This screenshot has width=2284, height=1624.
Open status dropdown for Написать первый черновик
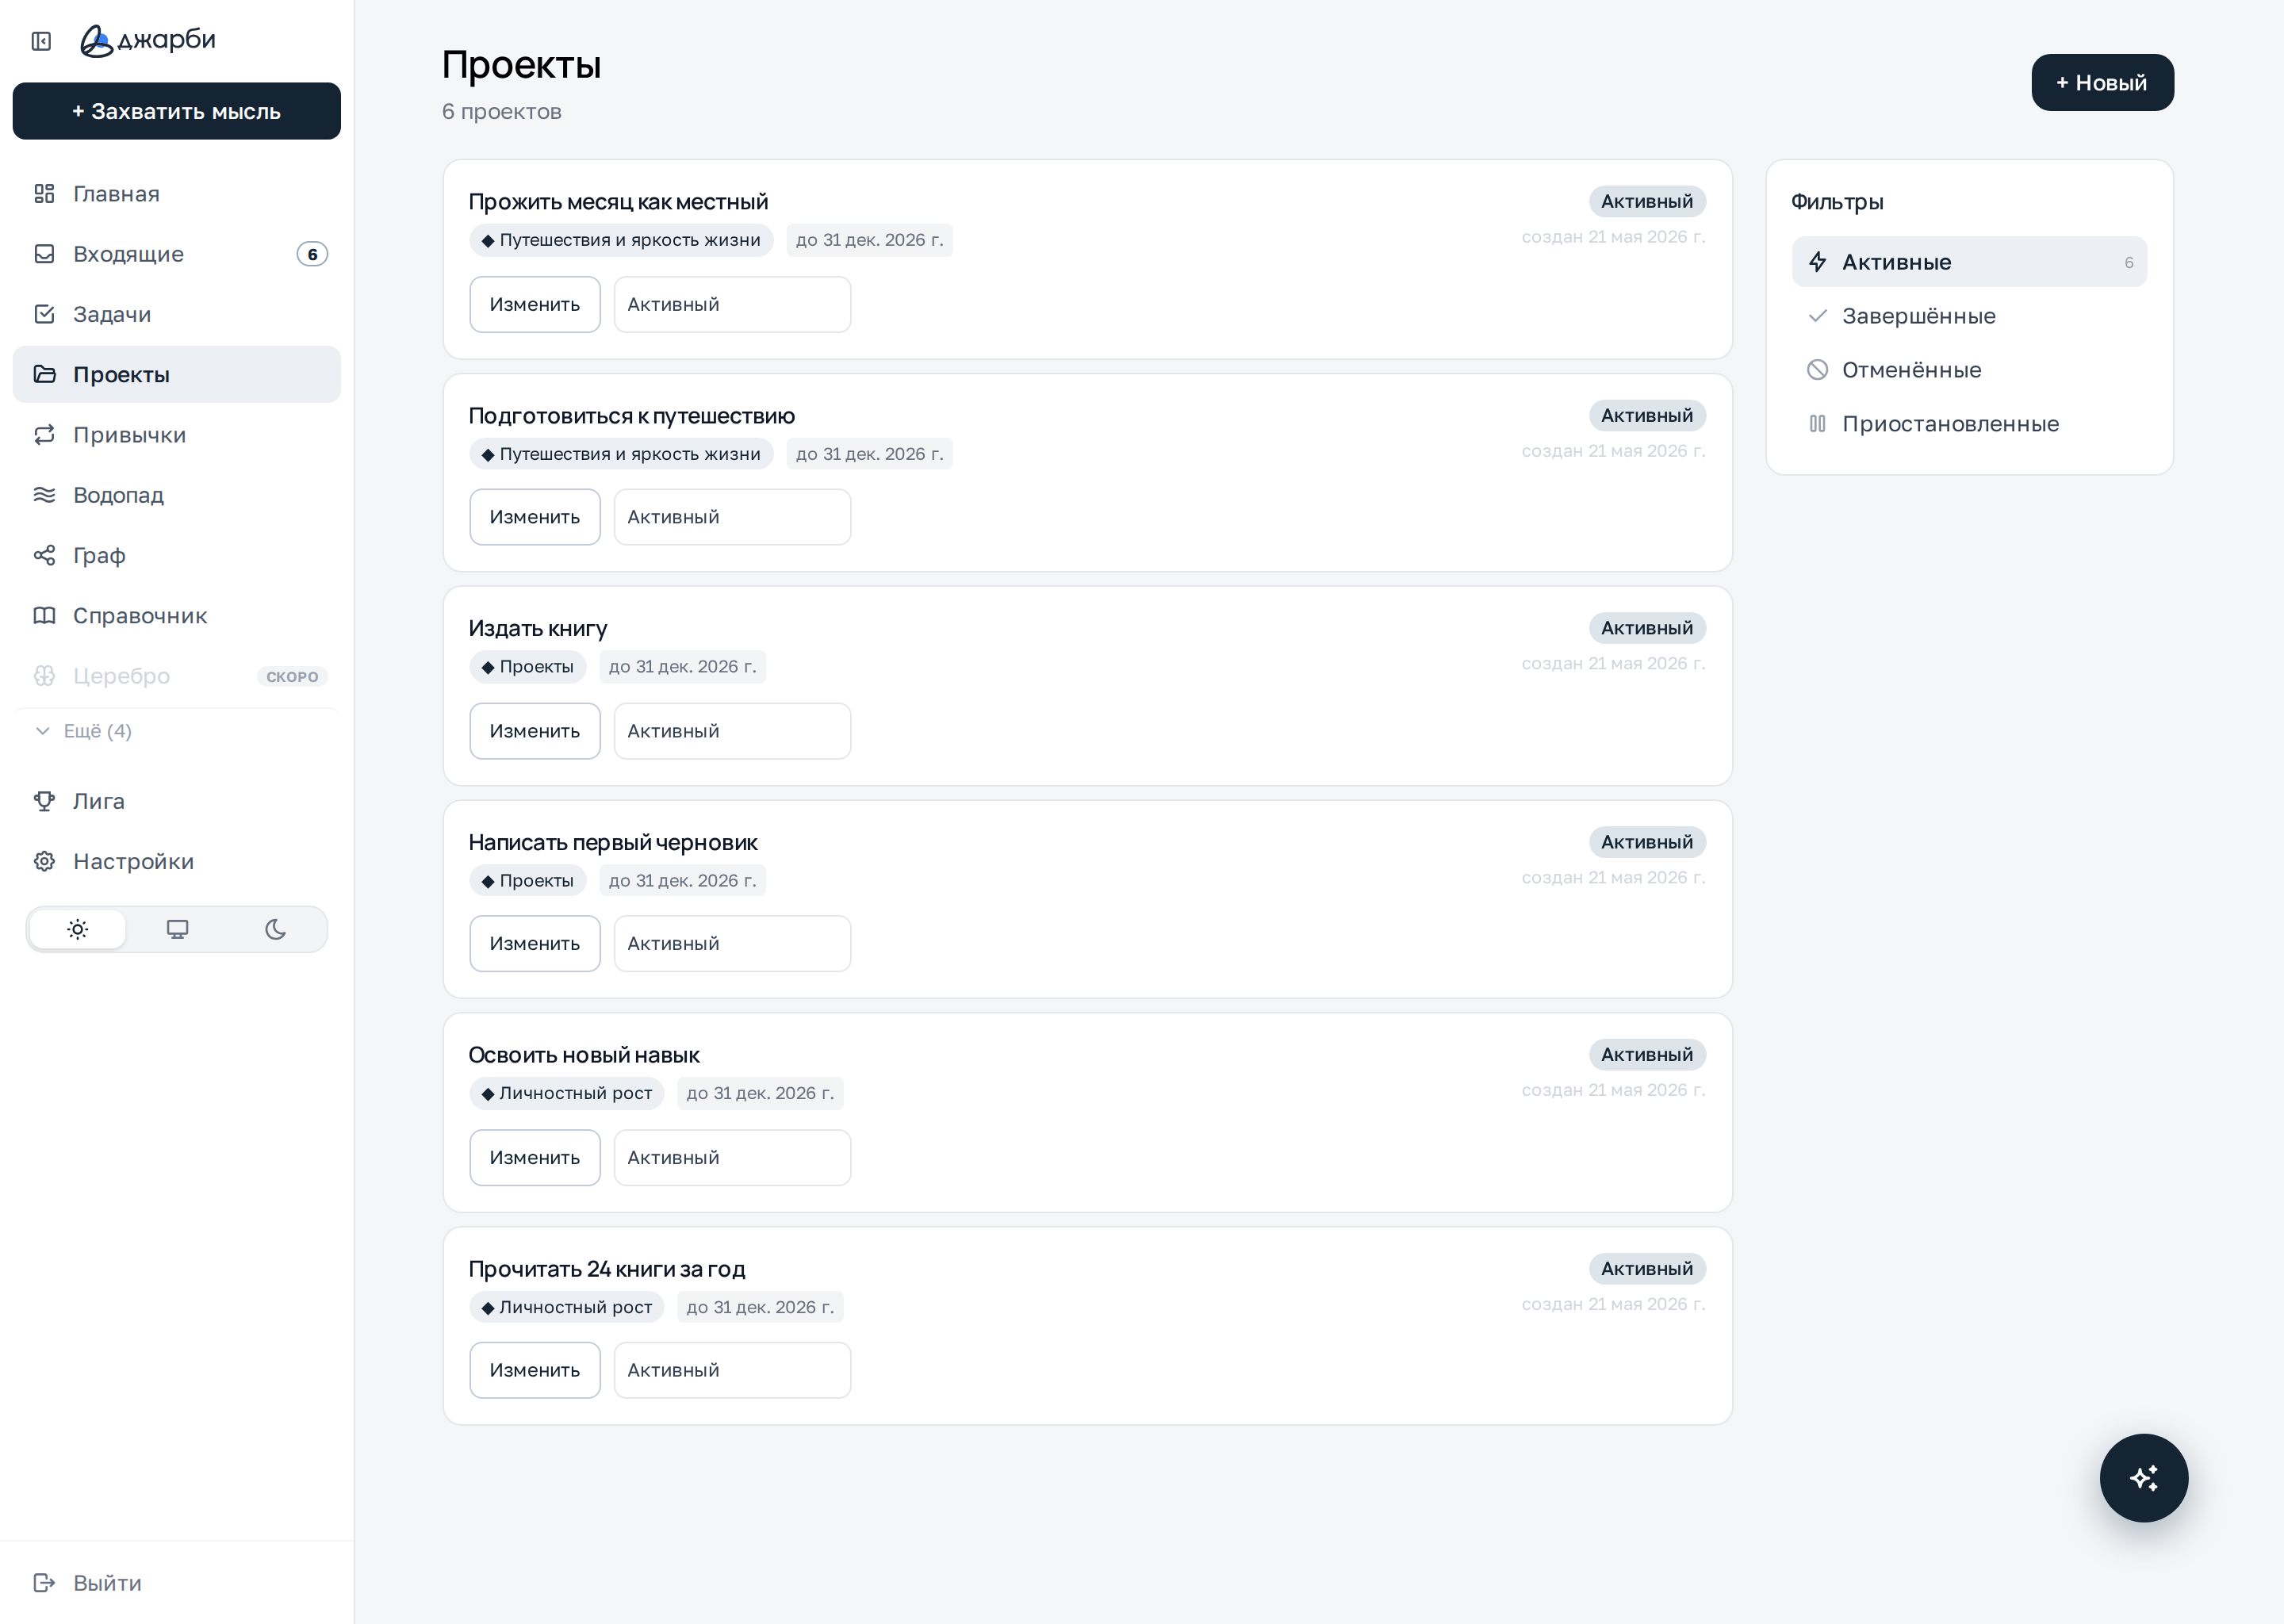pyautogui.click(x=732, y=943)
